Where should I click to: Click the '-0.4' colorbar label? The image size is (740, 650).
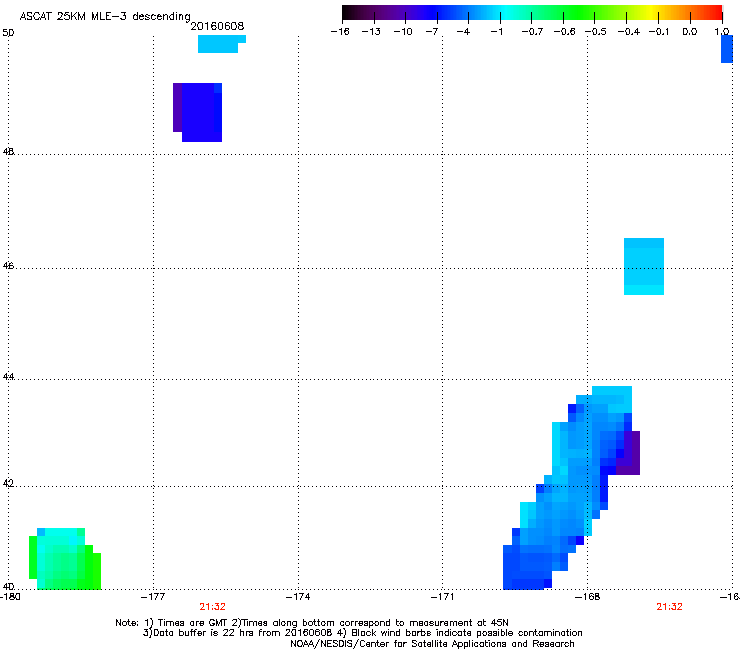click(629, 32)
